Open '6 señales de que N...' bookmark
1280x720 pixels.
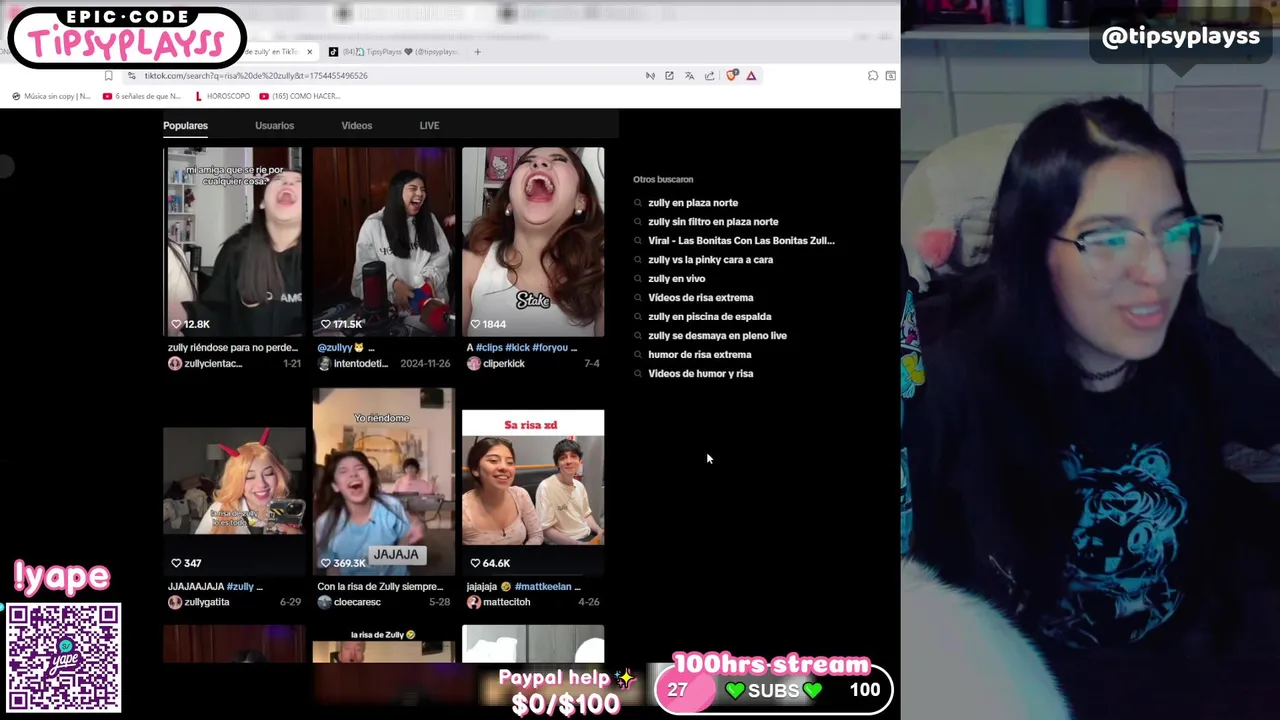[141, 96]
